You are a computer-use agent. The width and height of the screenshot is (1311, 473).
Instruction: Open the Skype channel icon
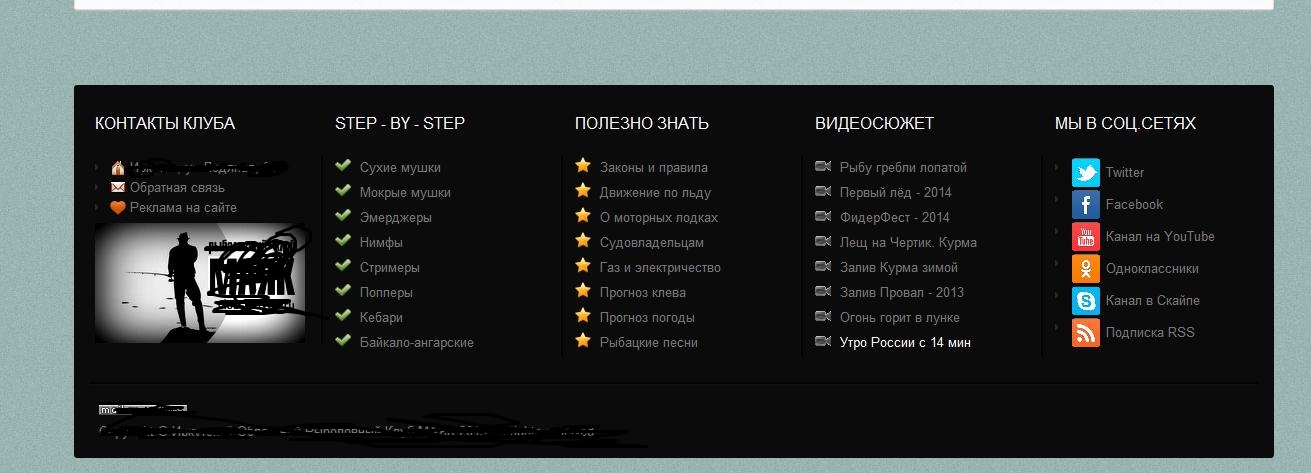(x=1086, y=301)
